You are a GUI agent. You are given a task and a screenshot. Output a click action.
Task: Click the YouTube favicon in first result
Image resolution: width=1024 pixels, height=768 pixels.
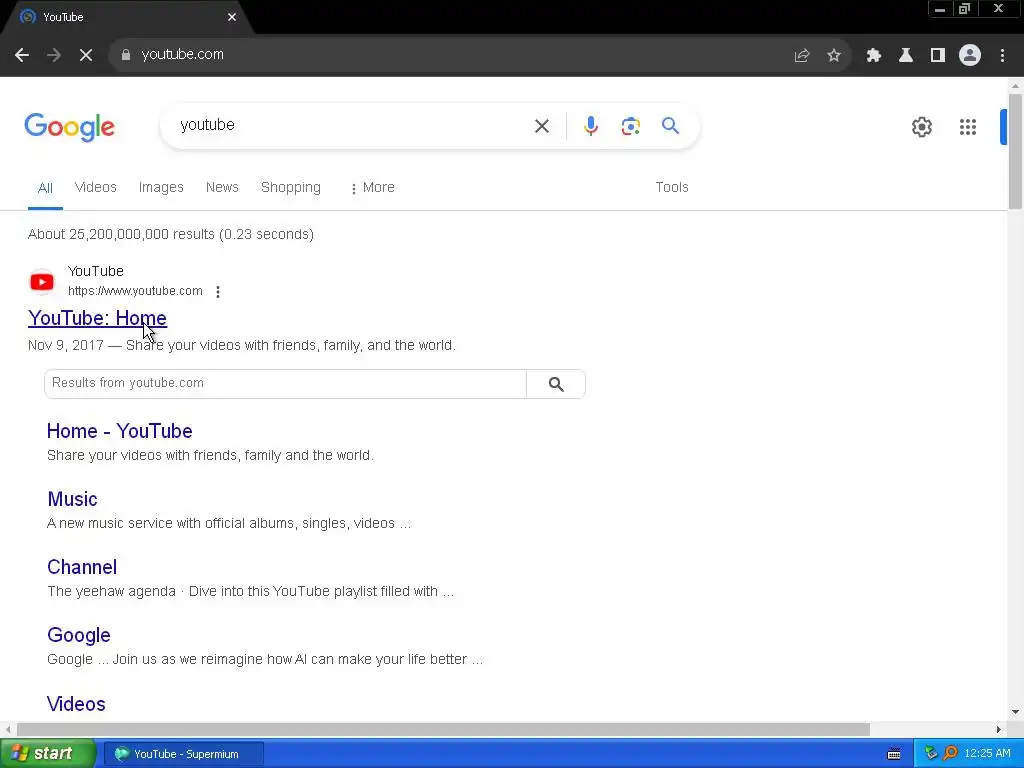coord(42,282)
